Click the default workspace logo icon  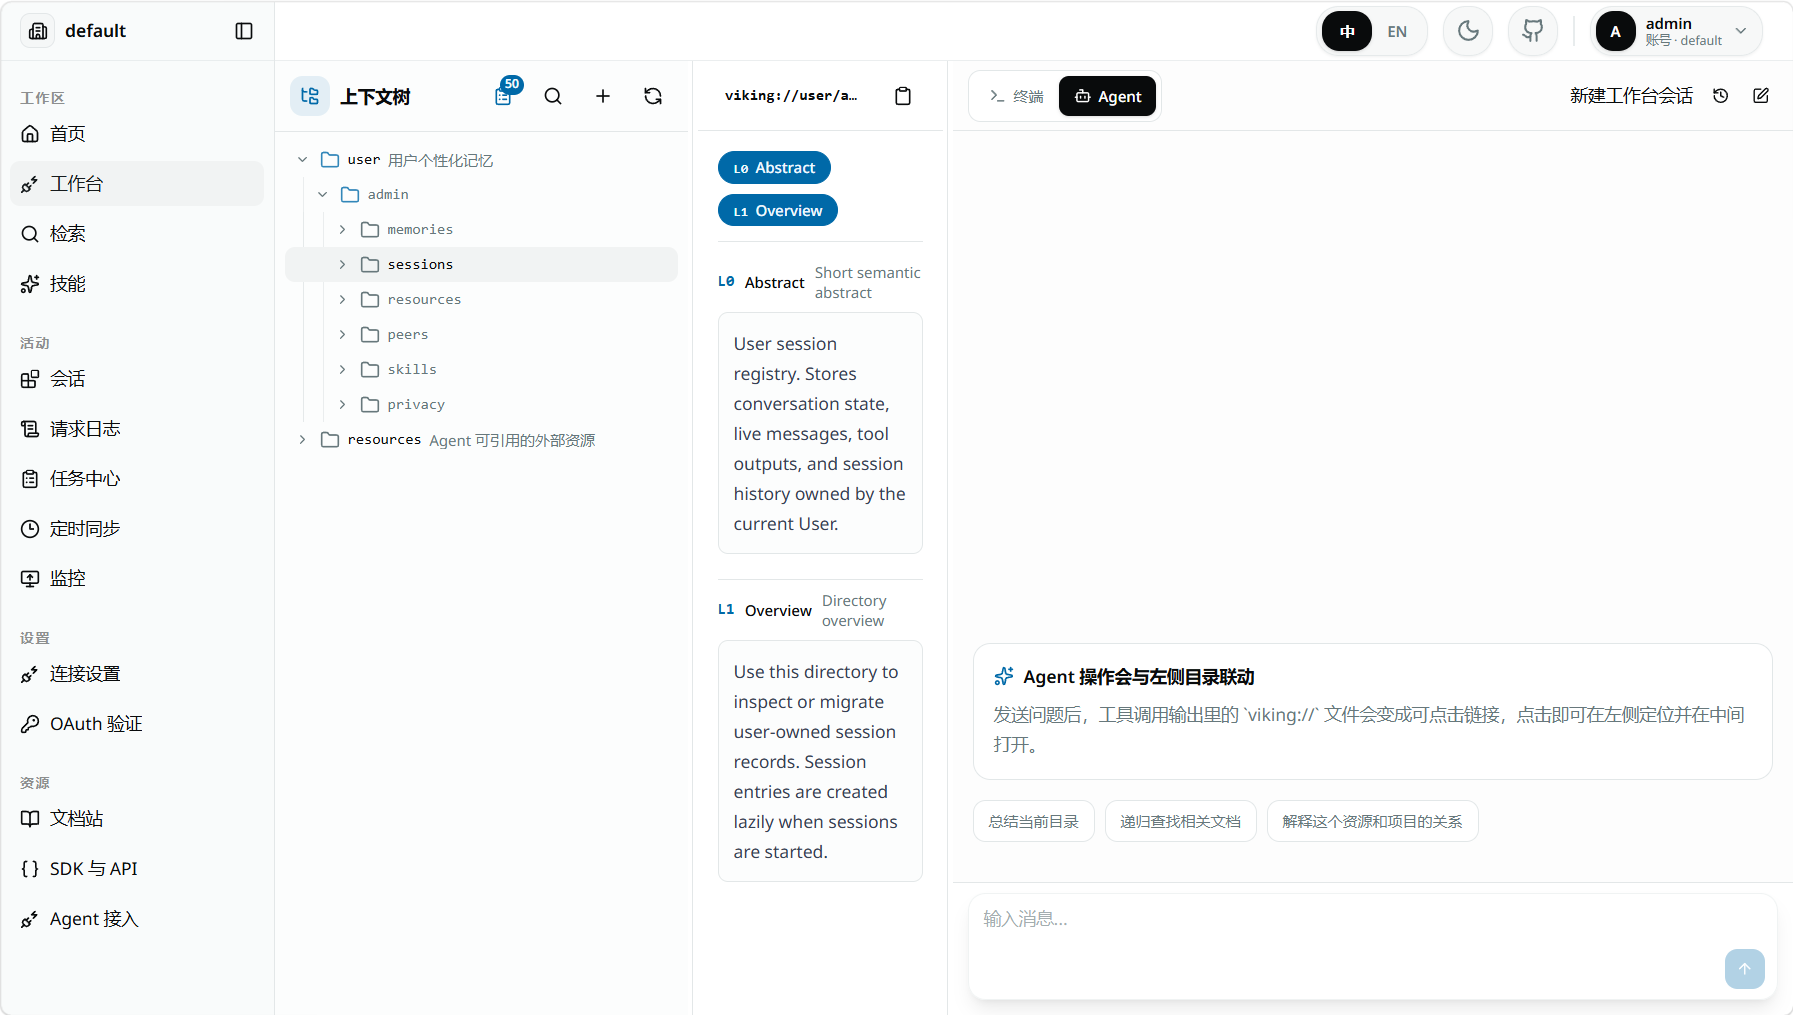(x=38, y=31)
